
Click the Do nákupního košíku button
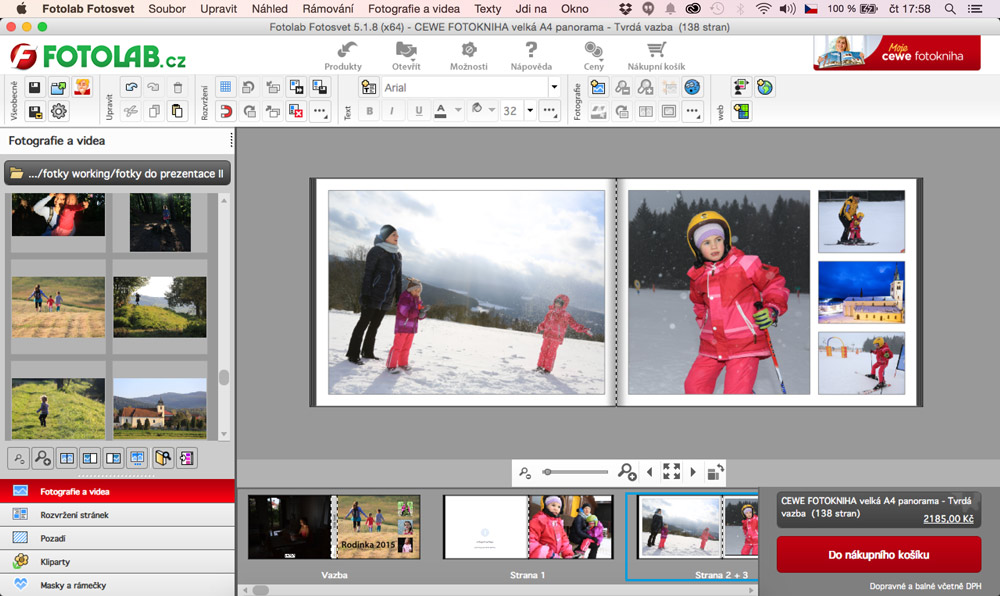879,554
